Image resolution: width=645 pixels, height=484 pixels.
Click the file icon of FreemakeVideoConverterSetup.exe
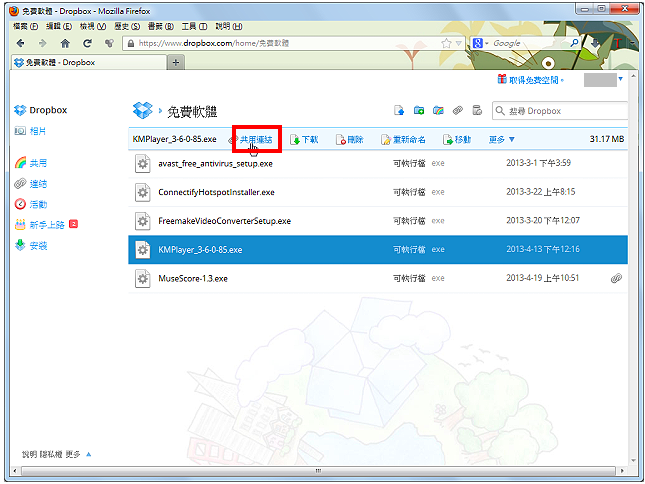click(142, 221)
